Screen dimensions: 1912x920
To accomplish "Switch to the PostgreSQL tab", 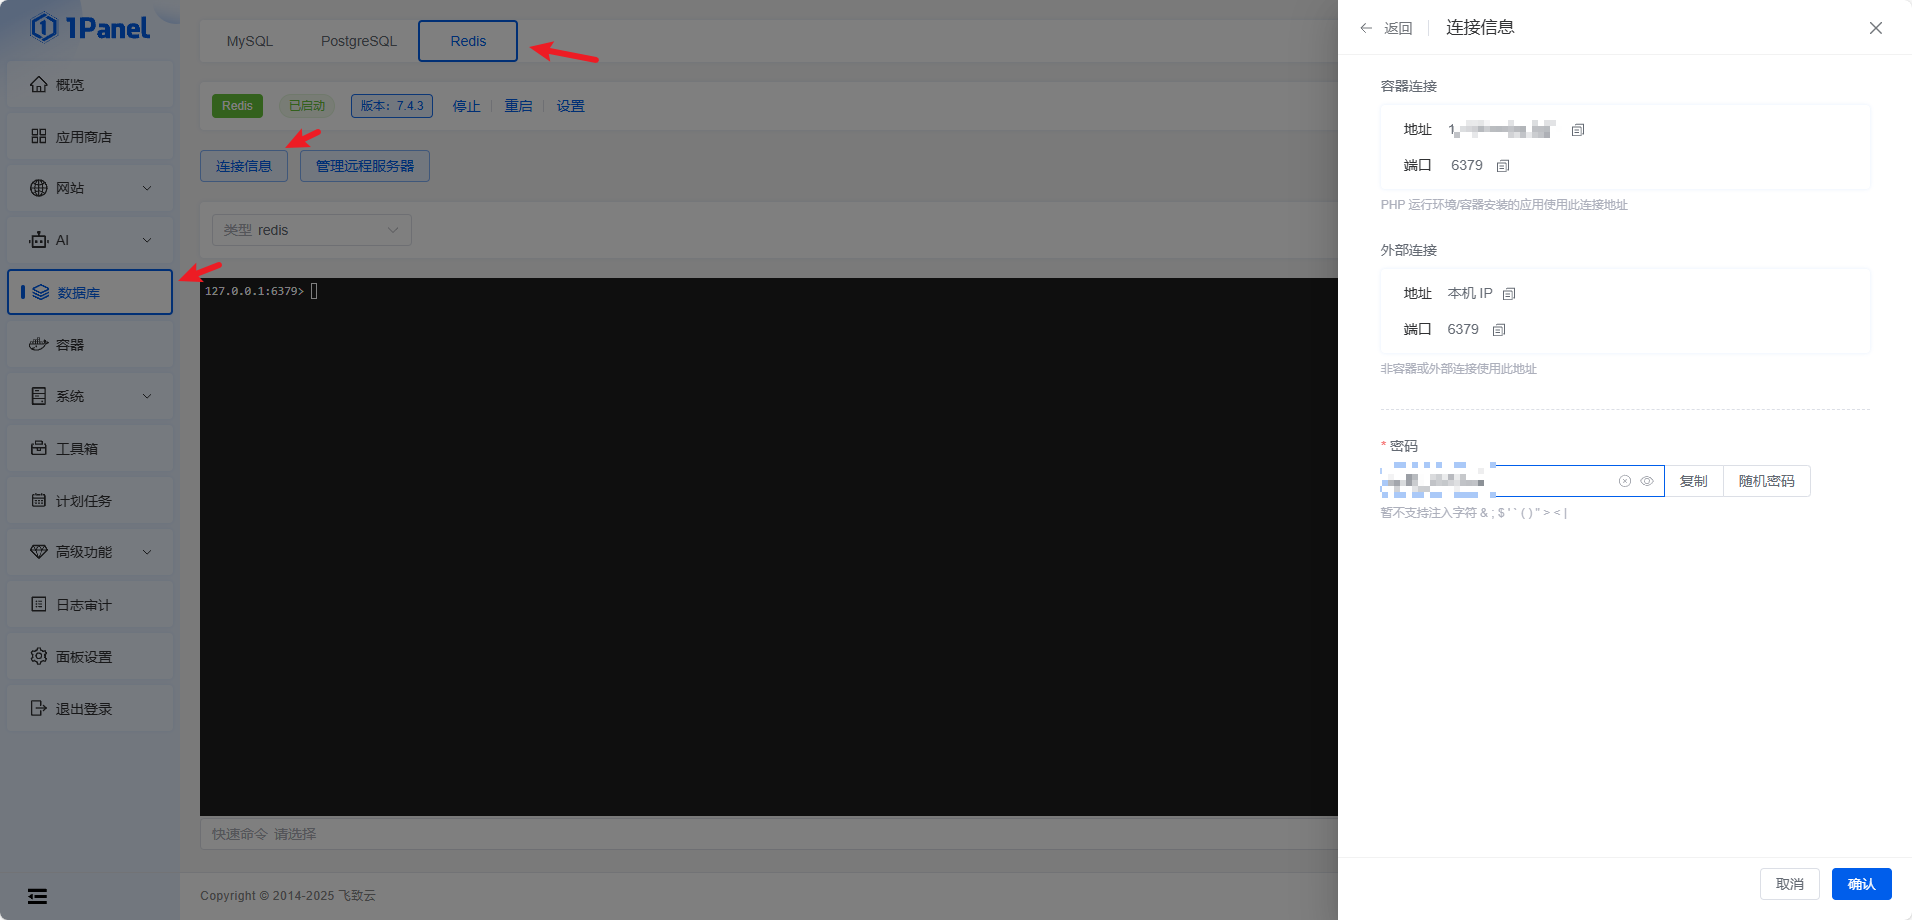I will (x=358, y=41).
